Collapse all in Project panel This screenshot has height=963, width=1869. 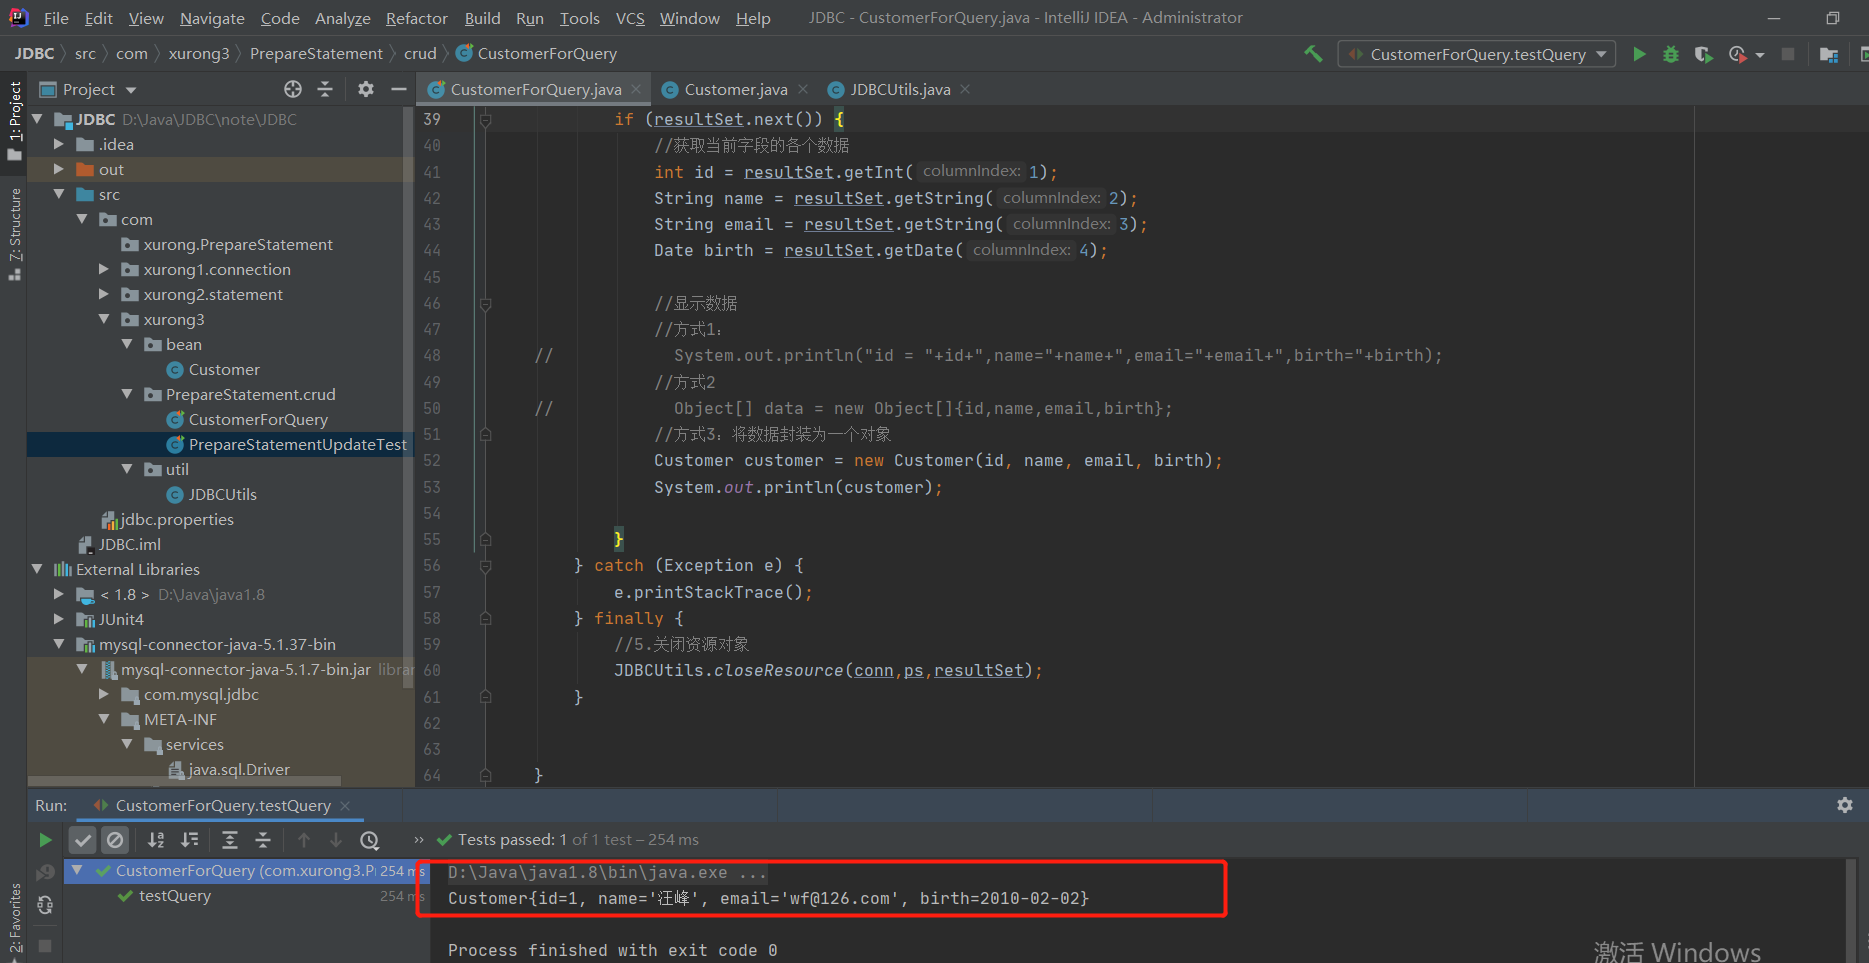coord(325,89)
